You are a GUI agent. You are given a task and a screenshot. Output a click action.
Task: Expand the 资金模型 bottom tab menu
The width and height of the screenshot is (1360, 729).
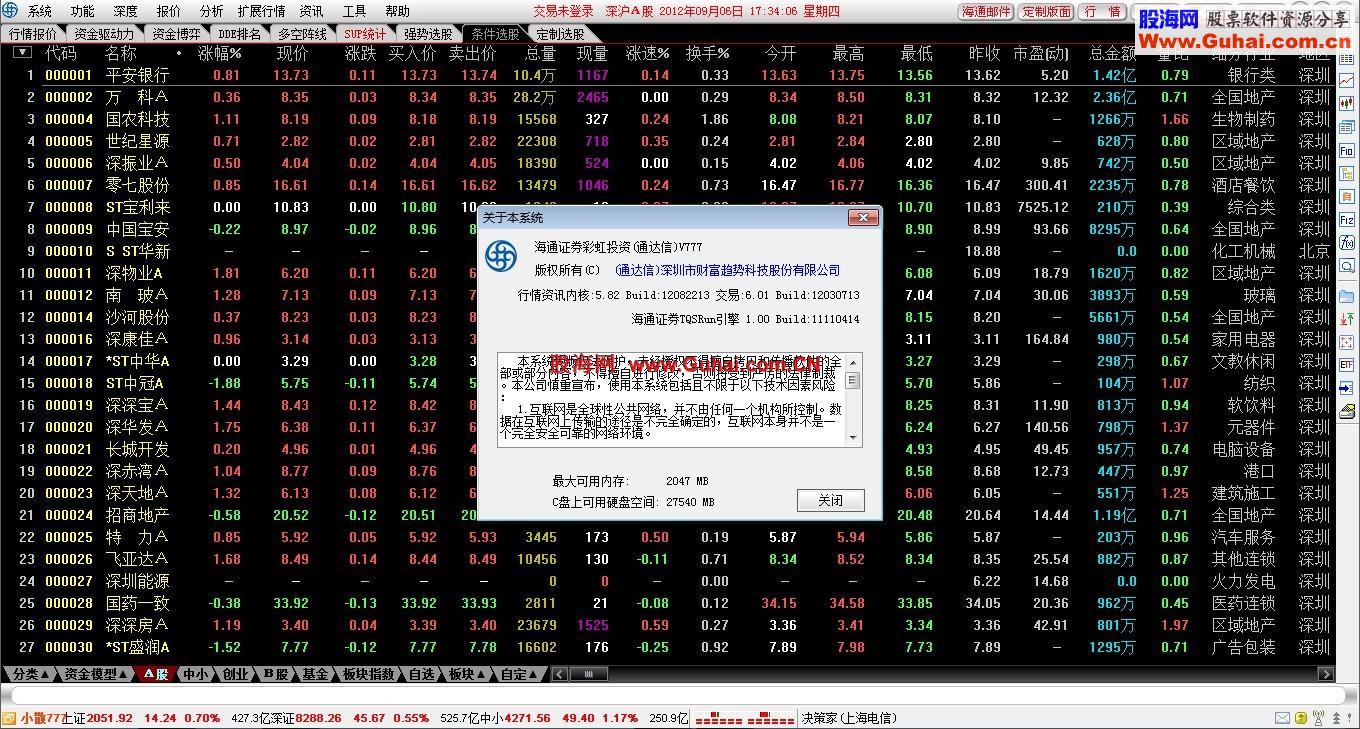[97, 674]
